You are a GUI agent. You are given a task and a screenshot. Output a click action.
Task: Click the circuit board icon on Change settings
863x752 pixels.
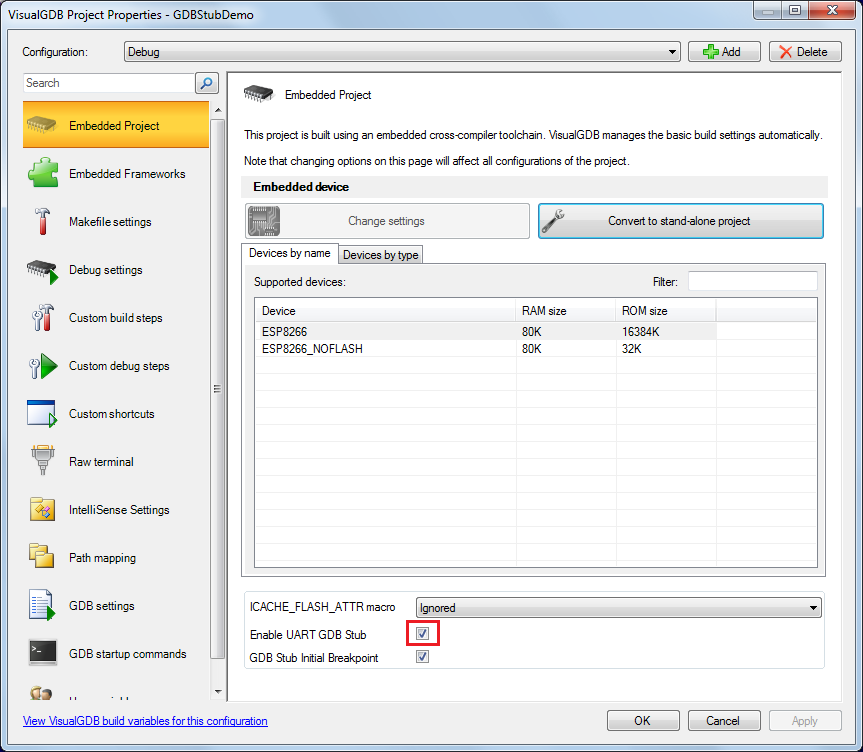coord(264,221)
